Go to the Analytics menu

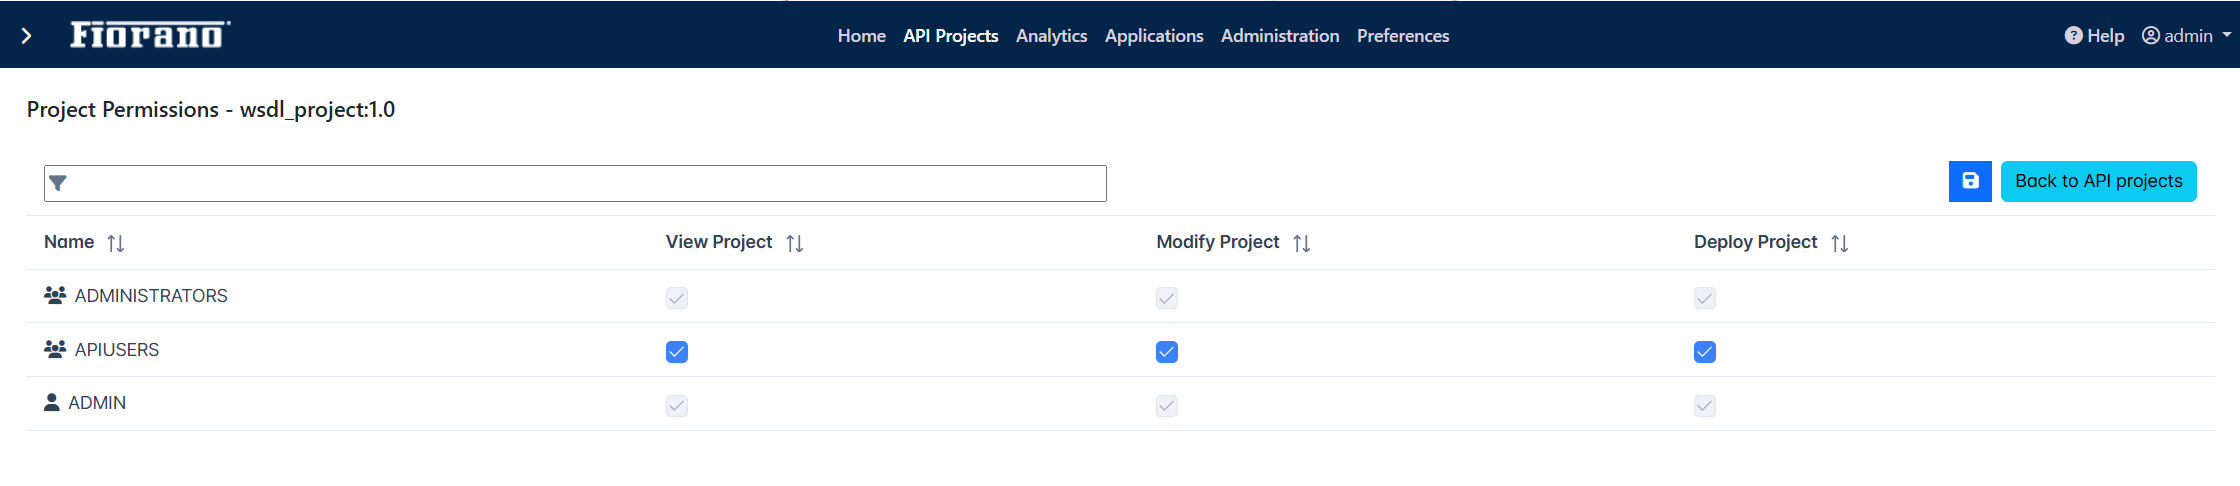point(1051,36)
